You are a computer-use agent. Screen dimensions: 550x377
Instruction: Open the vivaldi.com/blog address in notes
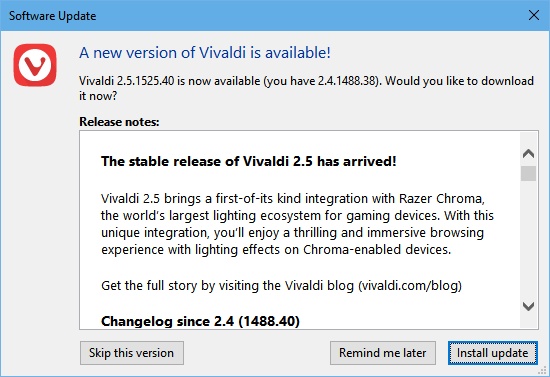(410, 285)
